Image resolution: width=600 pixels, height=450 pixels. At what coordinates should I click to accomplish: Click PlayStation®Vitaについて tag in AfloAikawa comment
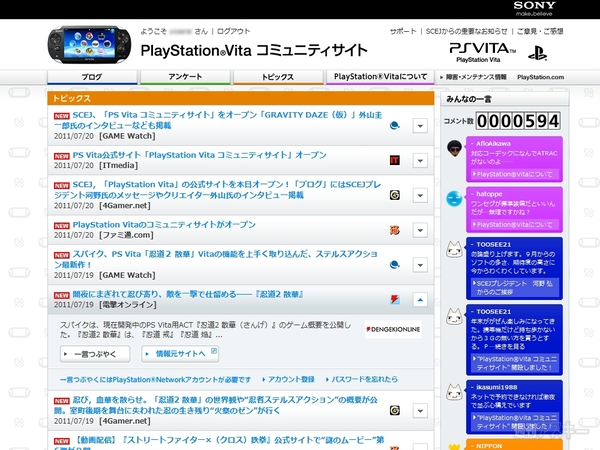pyautogui.click(x=514, y=174)
